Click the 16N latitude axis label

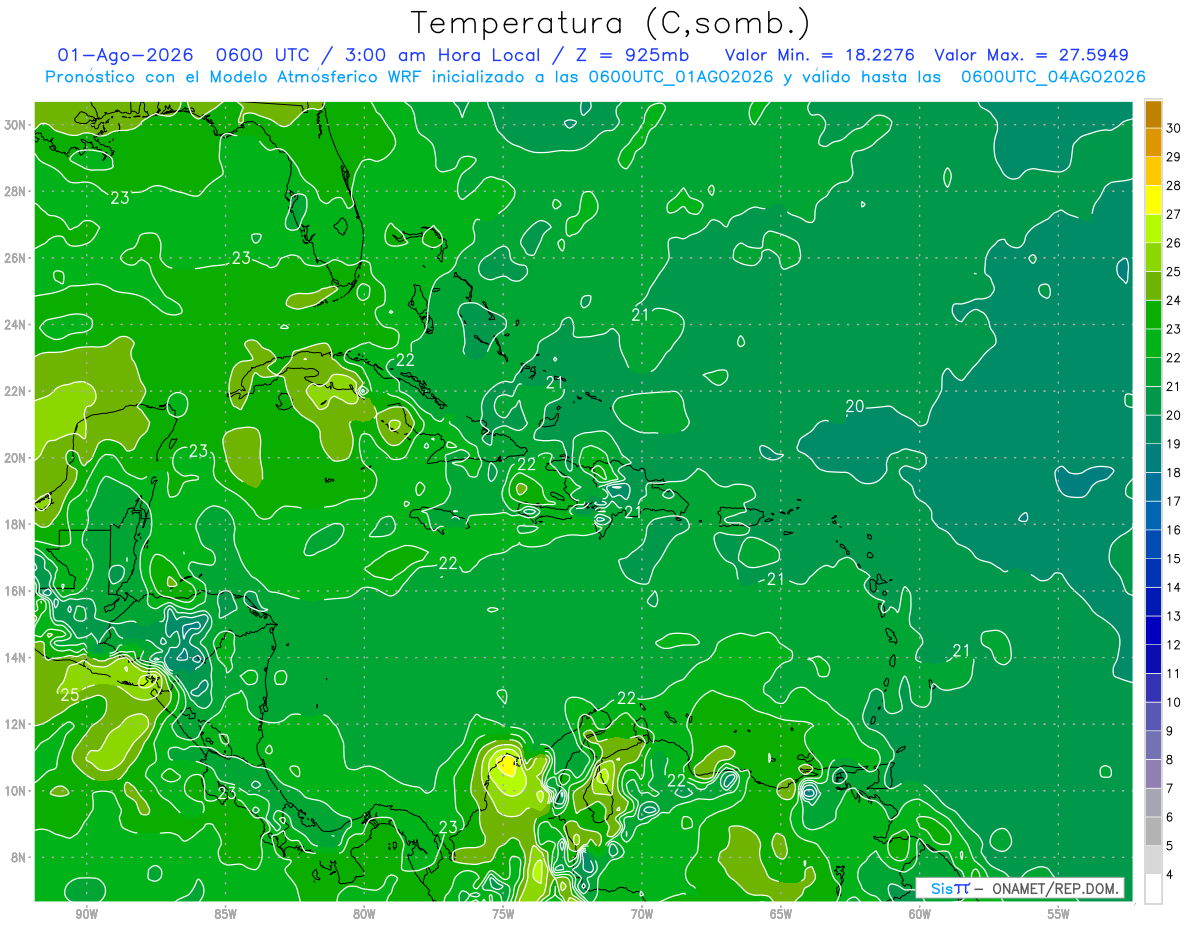17,591
